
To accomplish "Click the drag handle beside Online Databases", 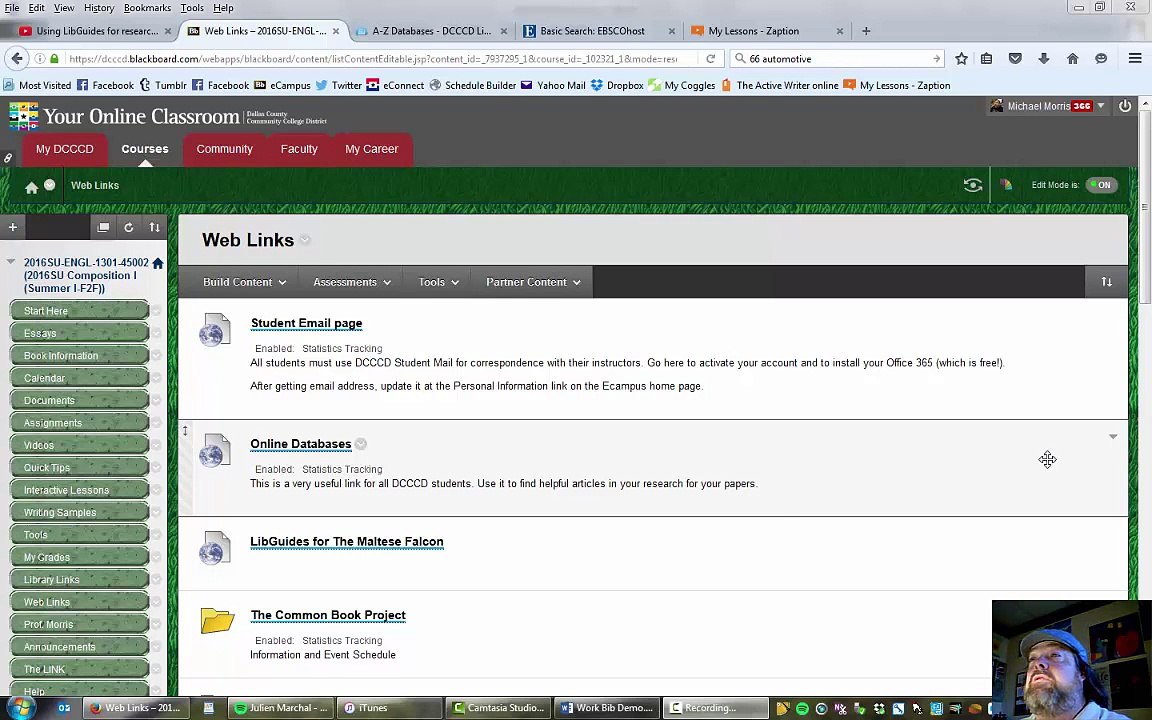I will click(185, 431).
